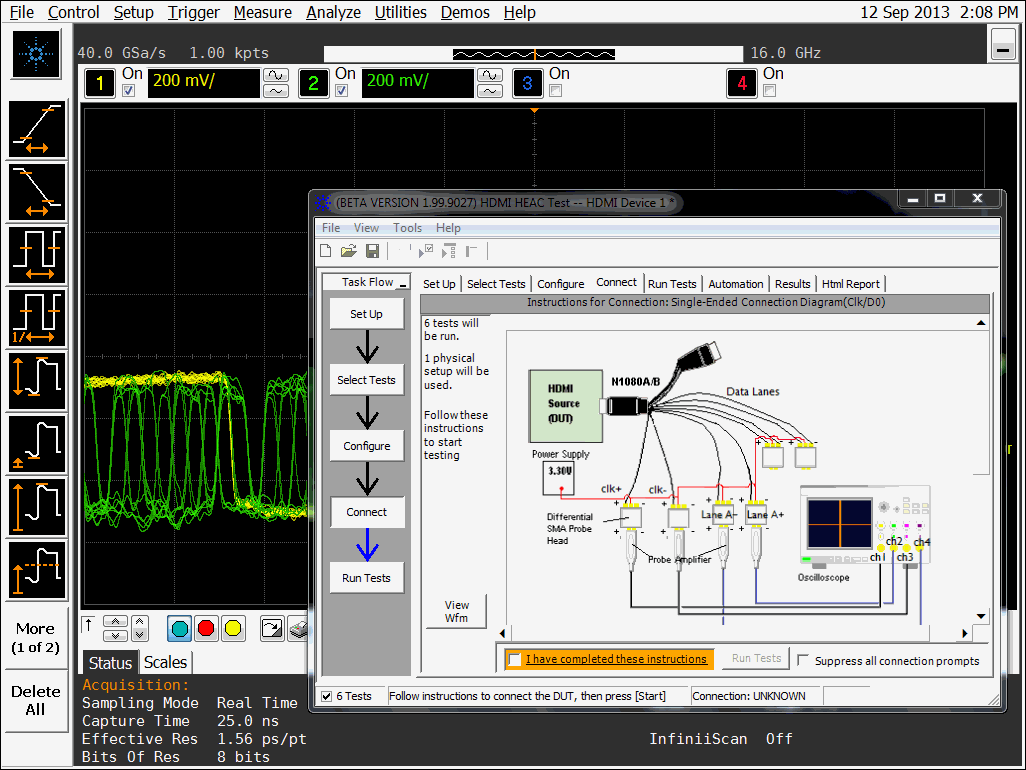Click the Agilent logo icon

[x=37, y=54]
